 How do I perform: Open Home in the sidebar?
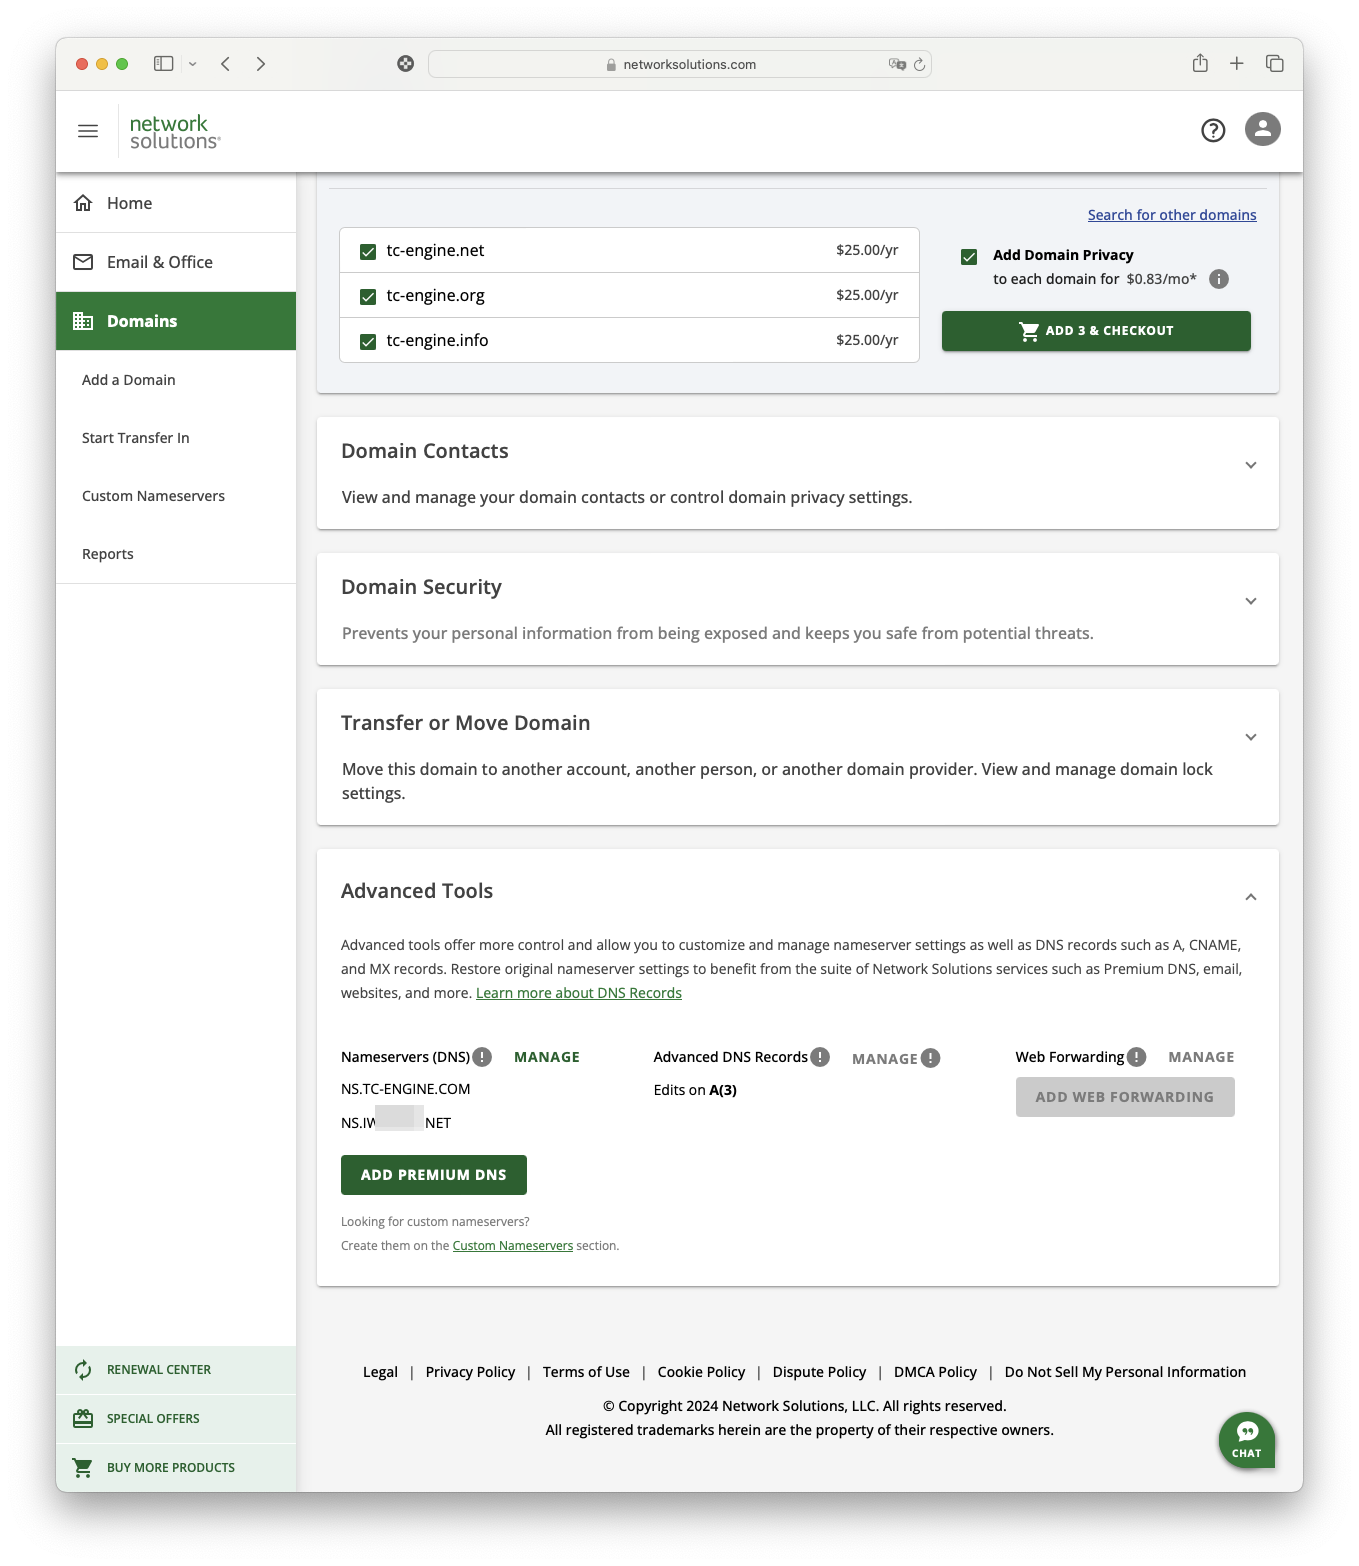[x=176, y=203]
